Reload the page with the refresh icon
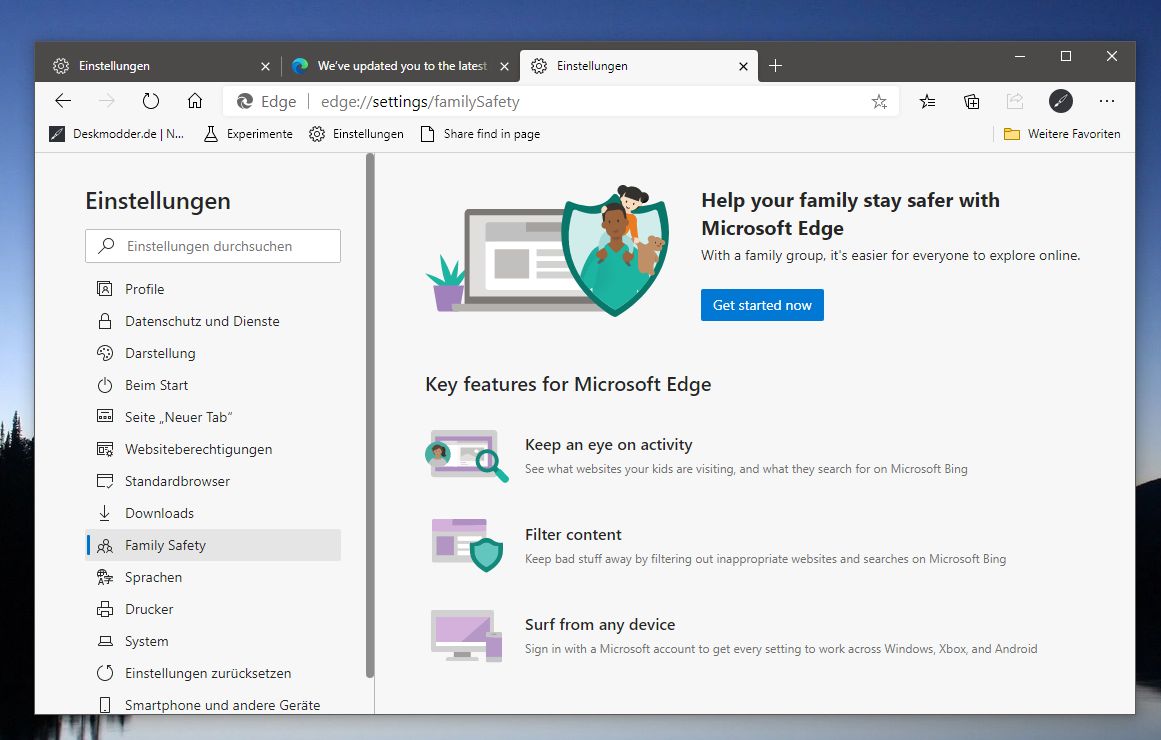The height and width of the screenshot is (740, 1161). tap(151, 101)
